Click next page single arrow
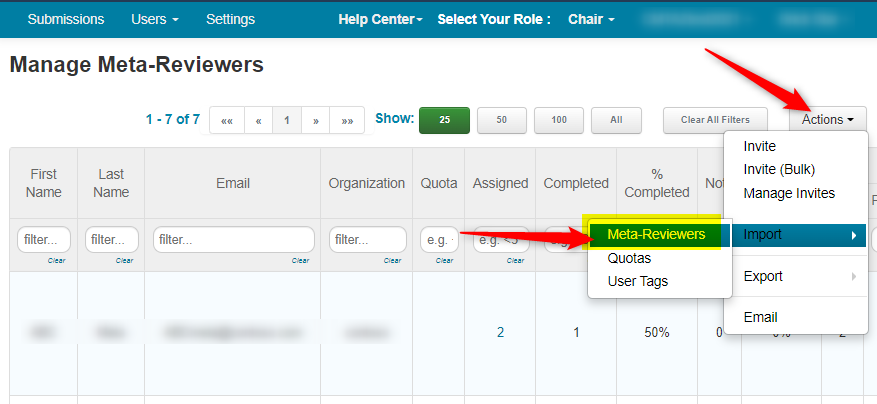 tap(316, 120)
